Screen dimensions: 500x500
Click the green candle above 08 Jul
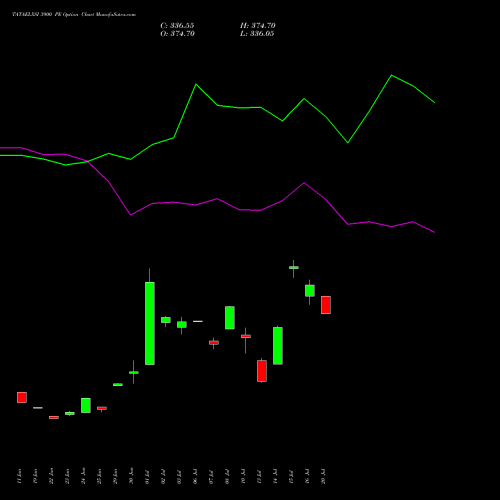tap(230, 318)
